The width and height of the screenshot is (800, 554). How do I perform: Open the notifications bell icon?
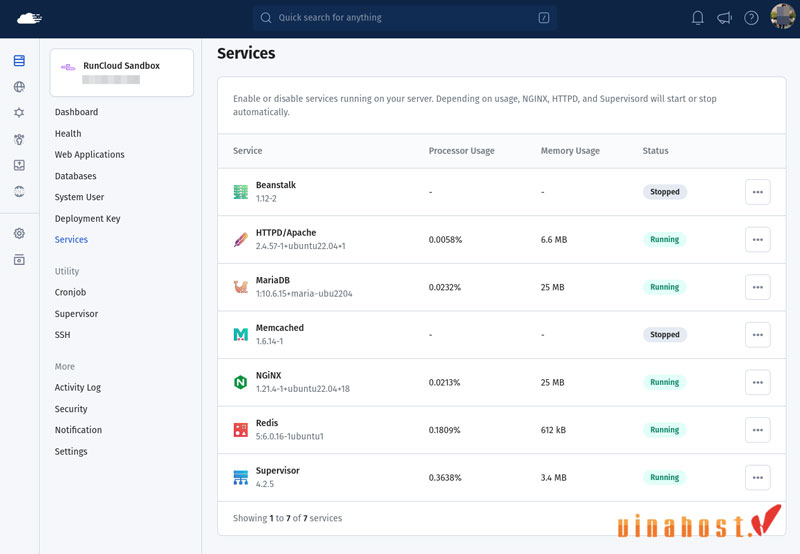tap(697, 18)
